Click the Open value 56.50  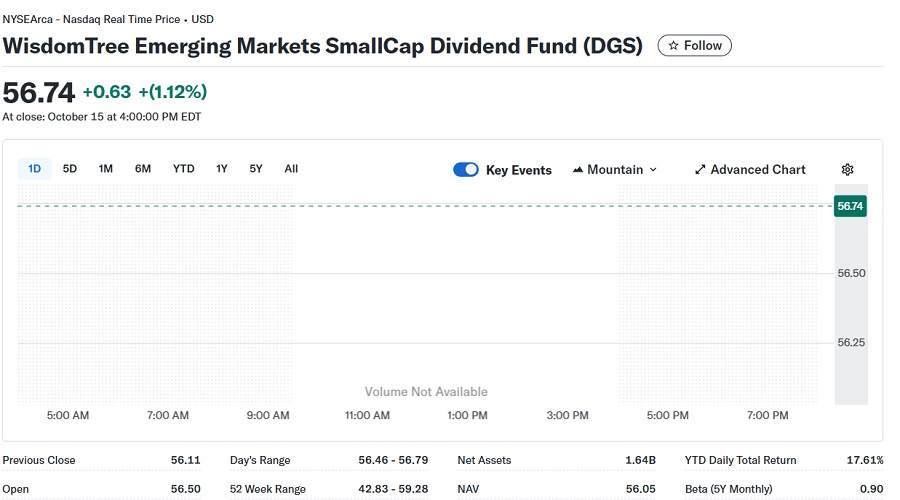point(185,489)
